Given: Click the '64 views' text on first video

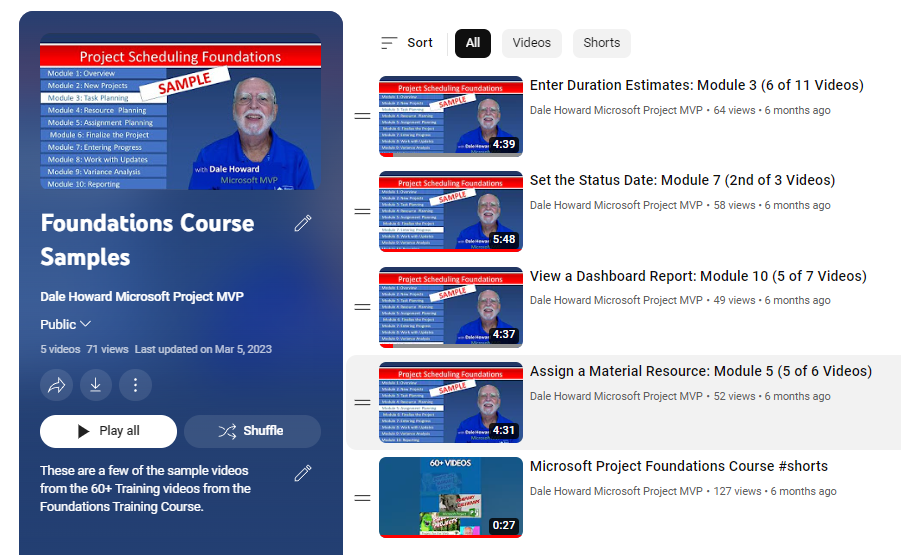Looking at the screenshot, I should (x=734, y=110).
